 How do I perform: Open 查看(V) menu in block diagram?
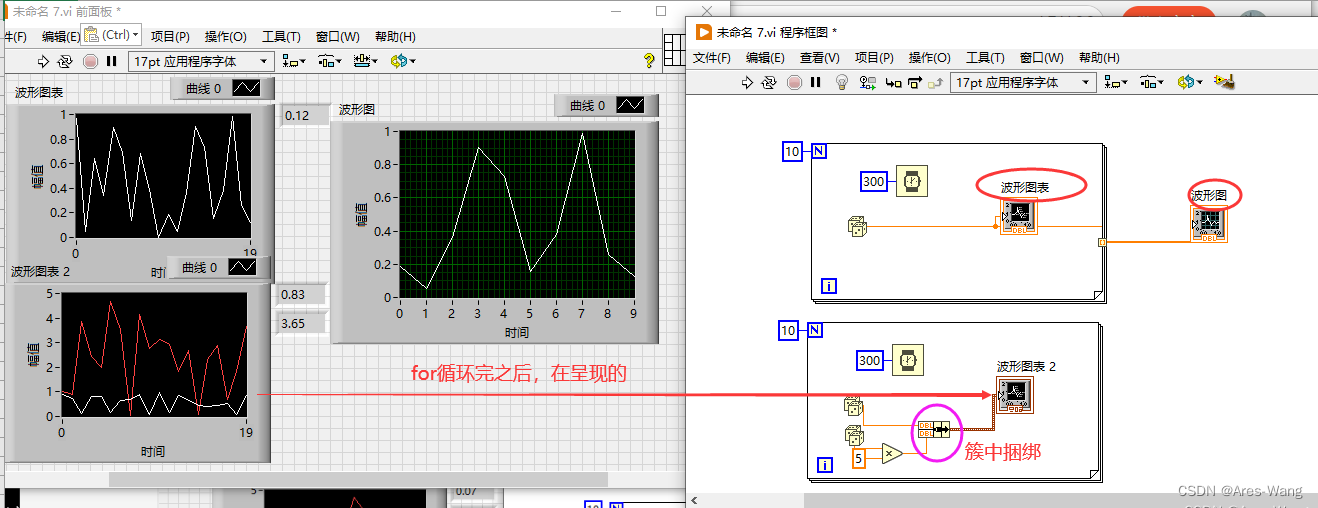[x=820, y=58]
